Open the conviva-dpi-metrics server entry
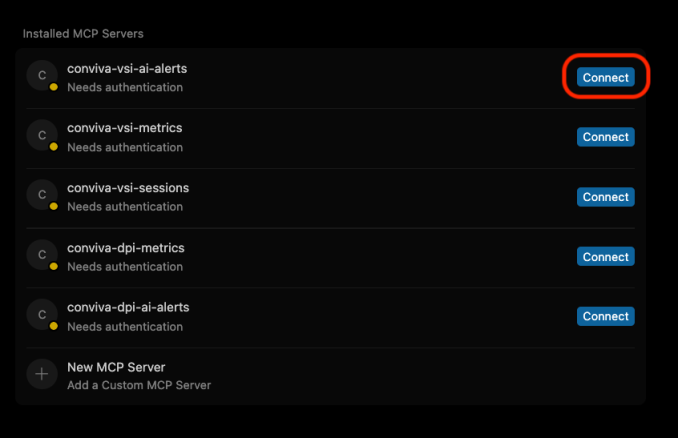 click(125, 248)
